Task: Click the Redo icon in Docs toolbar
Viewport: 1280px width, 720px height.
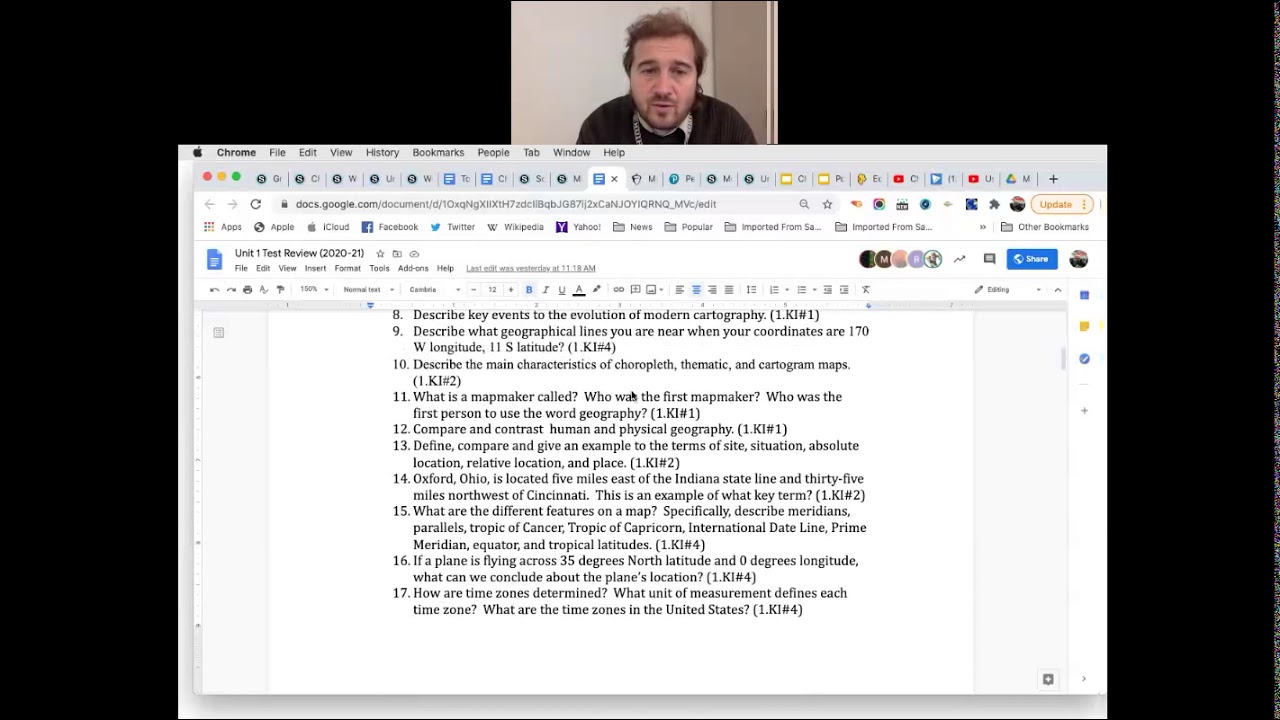Action: (x=231, y=290)
